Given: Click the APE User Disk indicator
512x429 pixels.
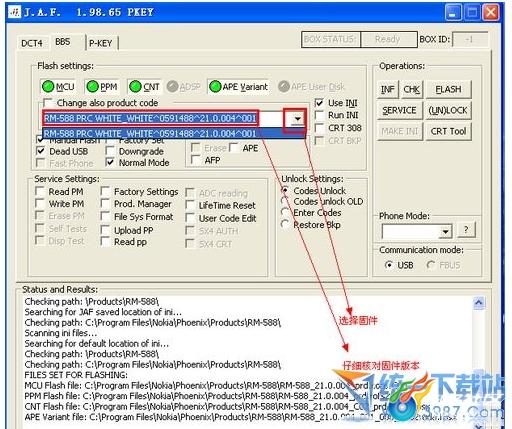Looking at the screenshot, I should [x=311, y=87].
